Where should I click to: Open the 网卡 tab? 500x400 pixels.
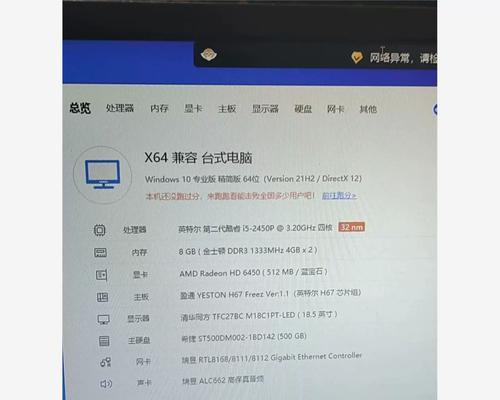335,109
